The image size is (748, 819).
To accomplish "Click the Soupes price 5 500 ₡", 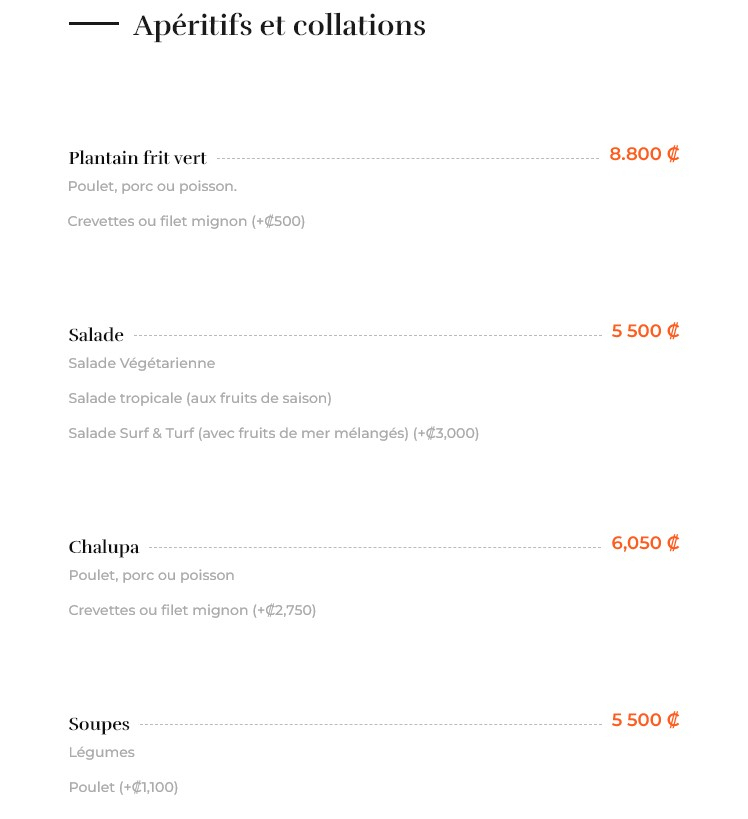I will click(645, 720).
